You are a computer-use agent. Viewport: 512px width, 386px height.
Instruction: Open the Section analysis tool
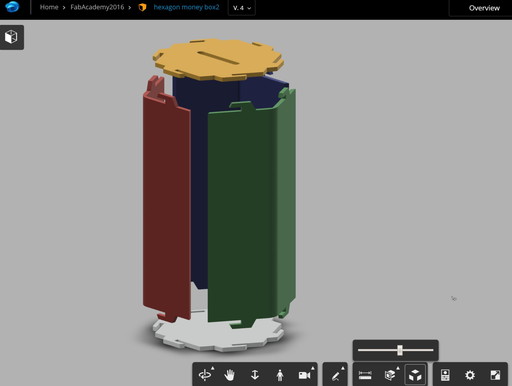pos(390,376)
